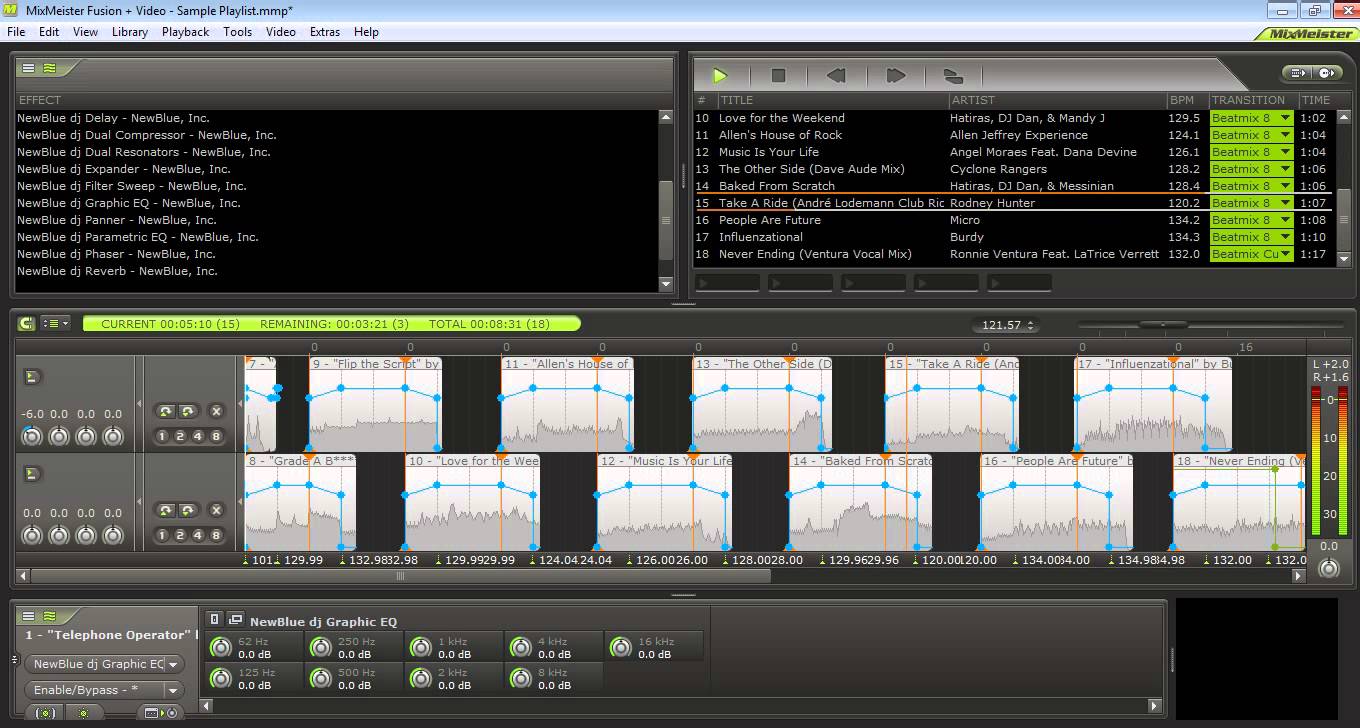Open the Library menu
Image resolution: width=1360 pixels, height=728 pixels.
point(130,32)
